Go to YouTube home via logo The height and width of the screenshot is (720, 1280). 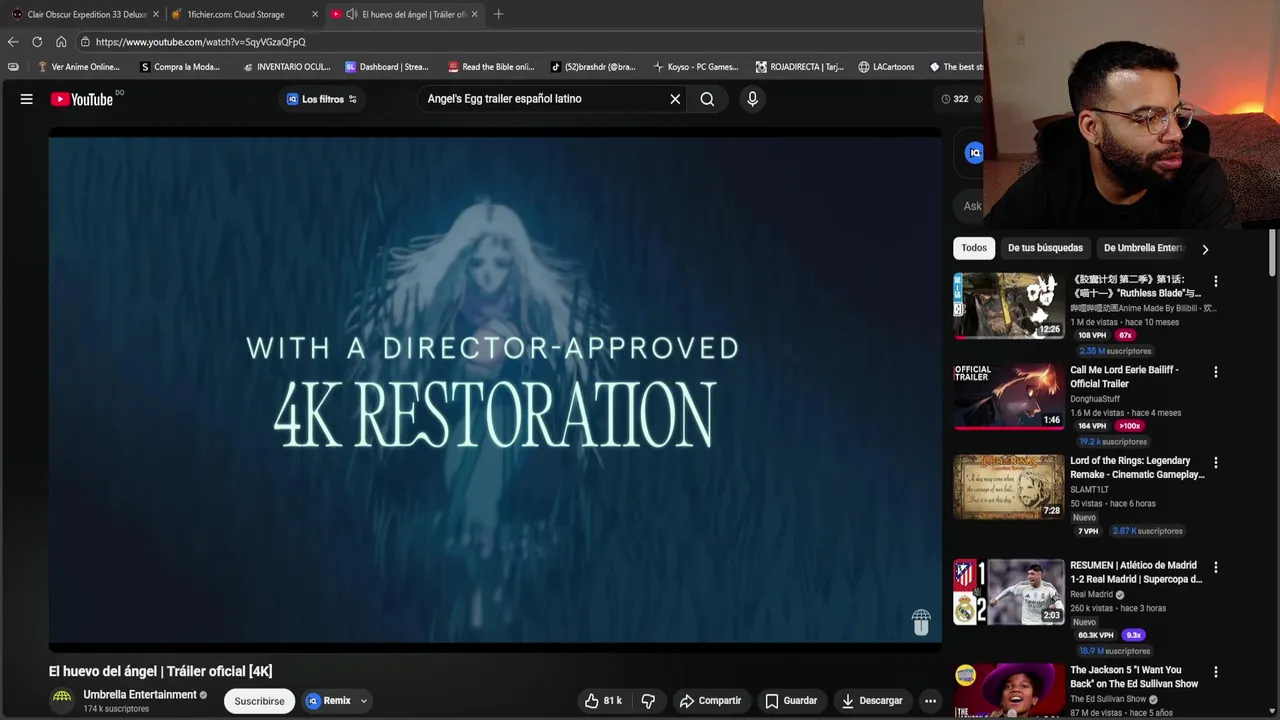(82, 99)
